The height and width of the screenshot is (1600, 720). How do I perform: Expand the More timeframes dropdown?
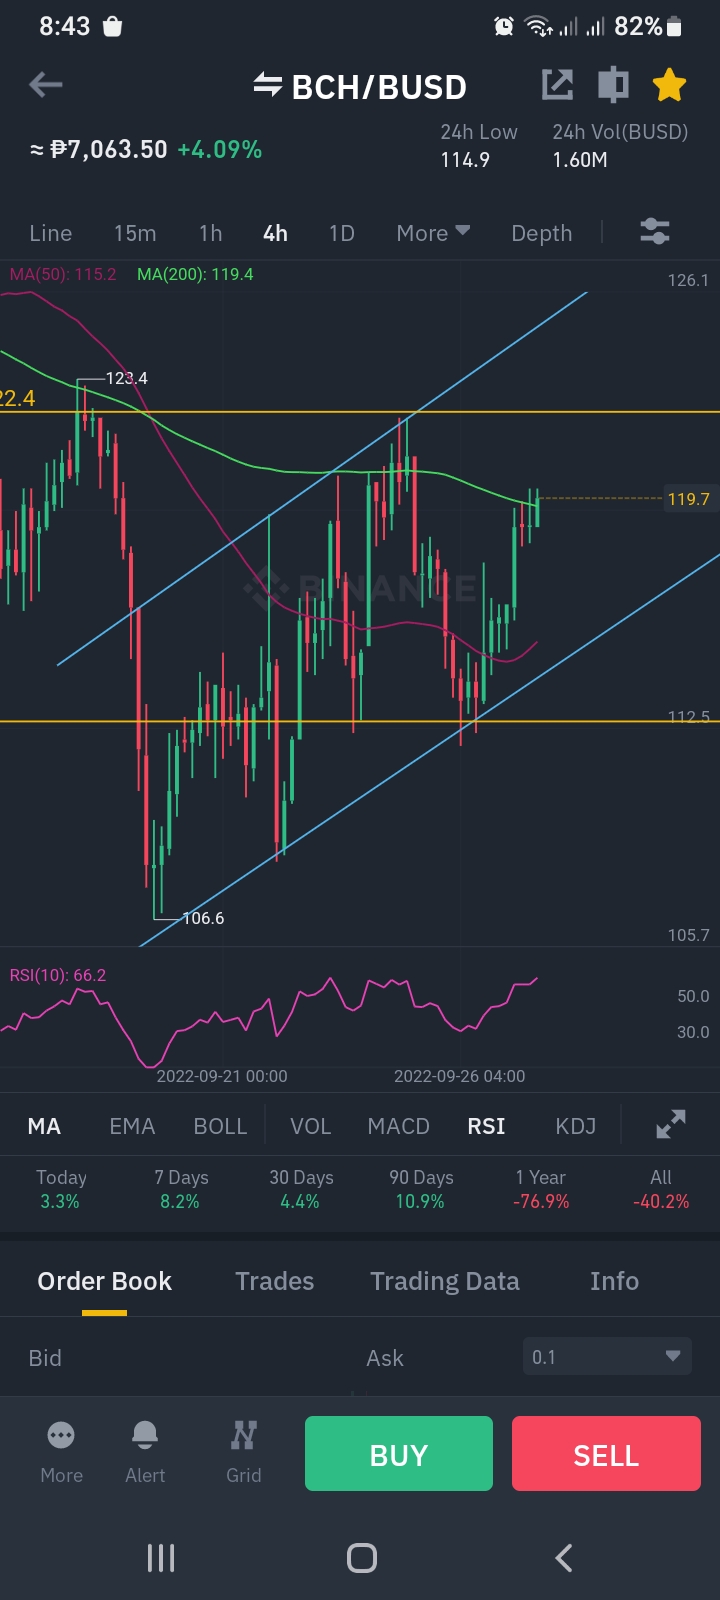[433, 233]
